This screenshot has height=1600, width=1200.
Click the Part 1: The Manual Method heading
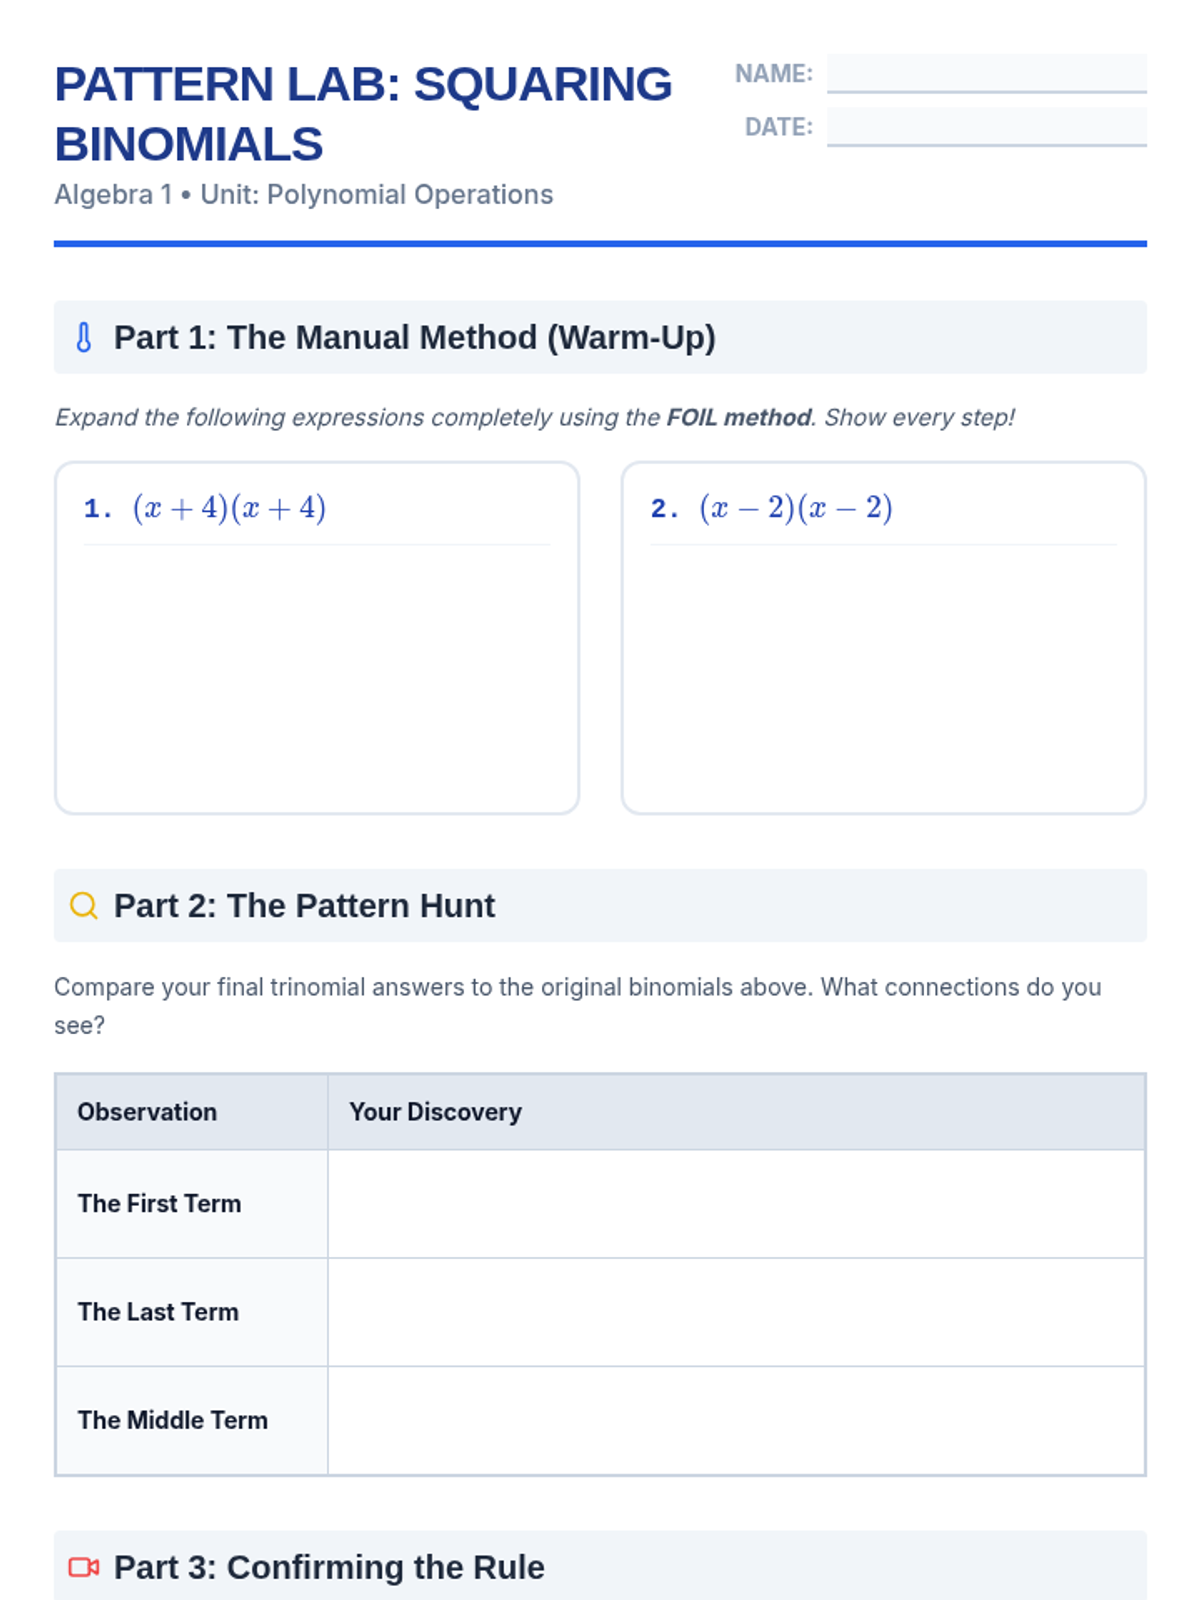[415, 338]
